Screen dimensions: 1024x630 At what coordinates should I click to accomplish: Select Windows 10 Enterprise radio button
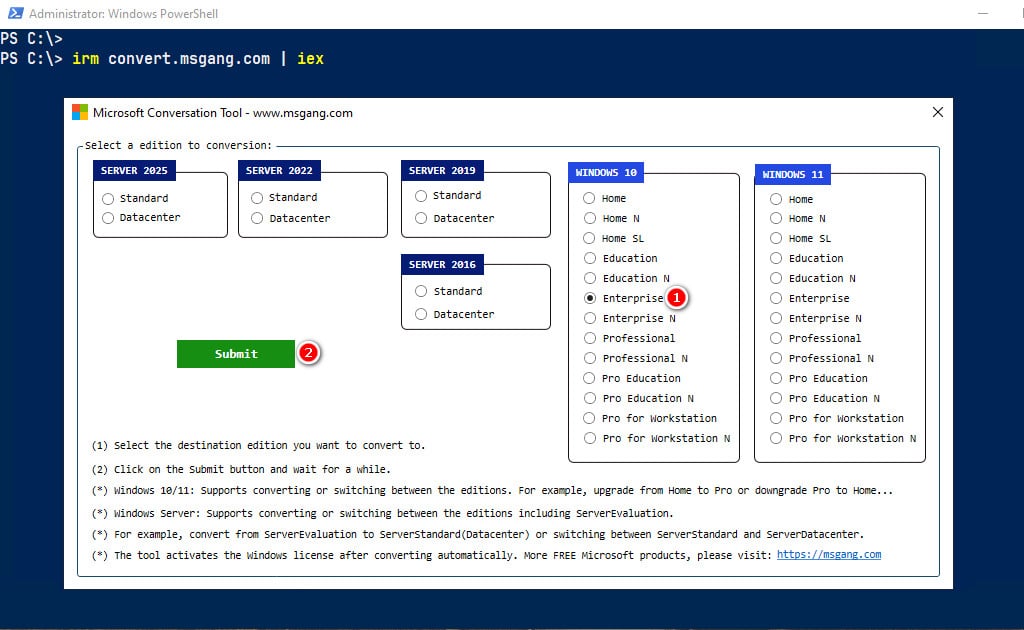(590, 298)
